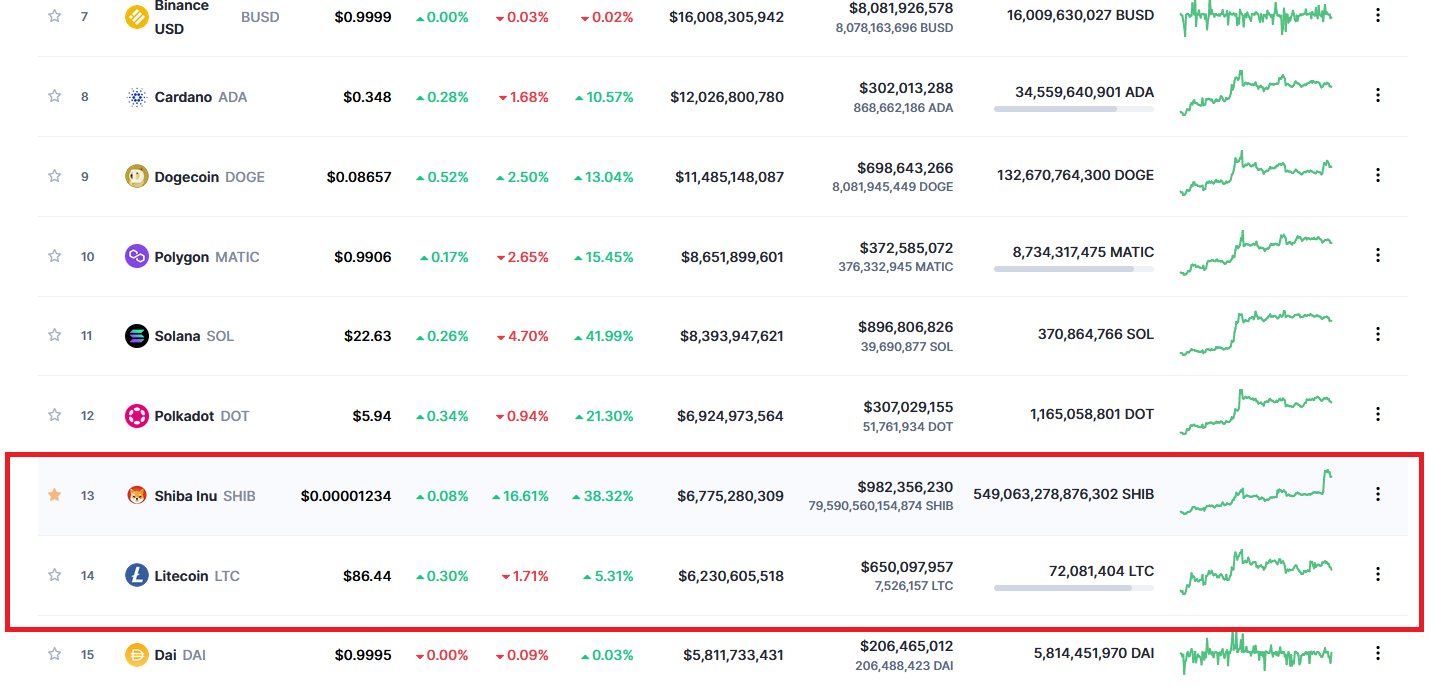Add Binance USD to watchlist with star
This screenshot has width=1436, height=693.
click(55, 16)
